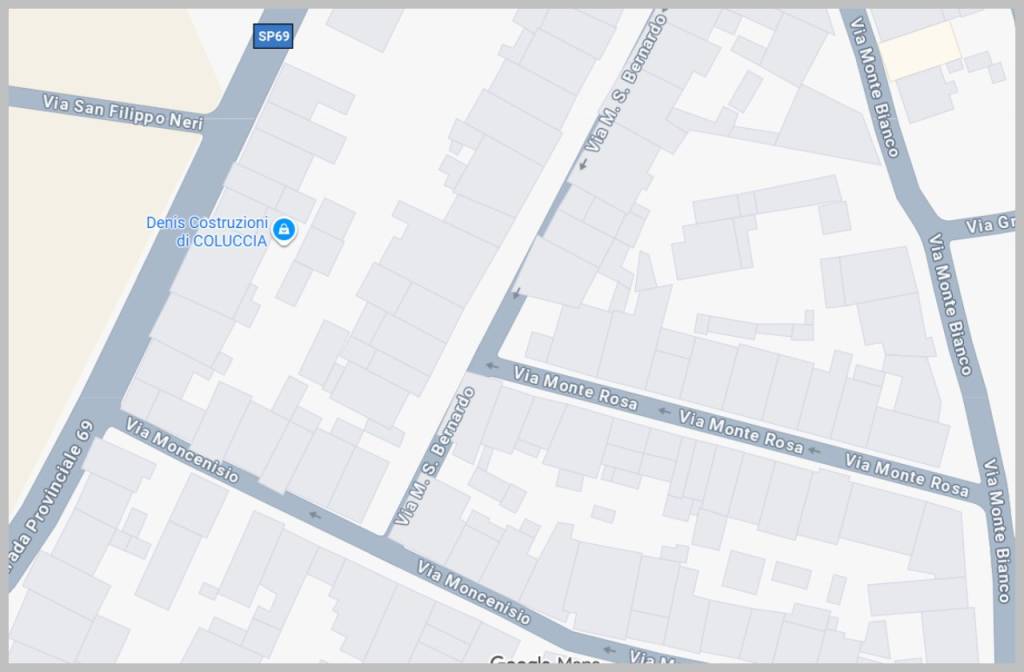Click arrow at Via Monte Rosa west end
Viewport: 1024px width, 672px height.
coord(491,366)
